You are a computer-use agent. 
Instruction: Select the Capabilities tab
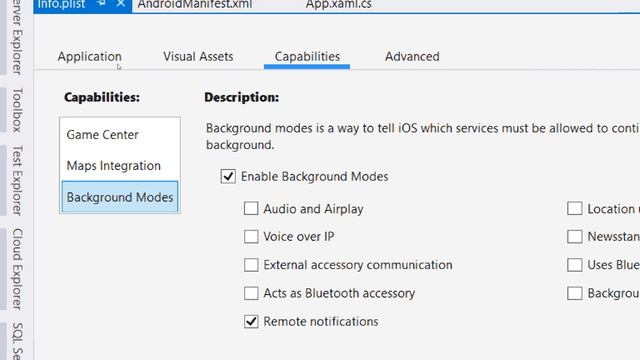click(x=307, y=56)
